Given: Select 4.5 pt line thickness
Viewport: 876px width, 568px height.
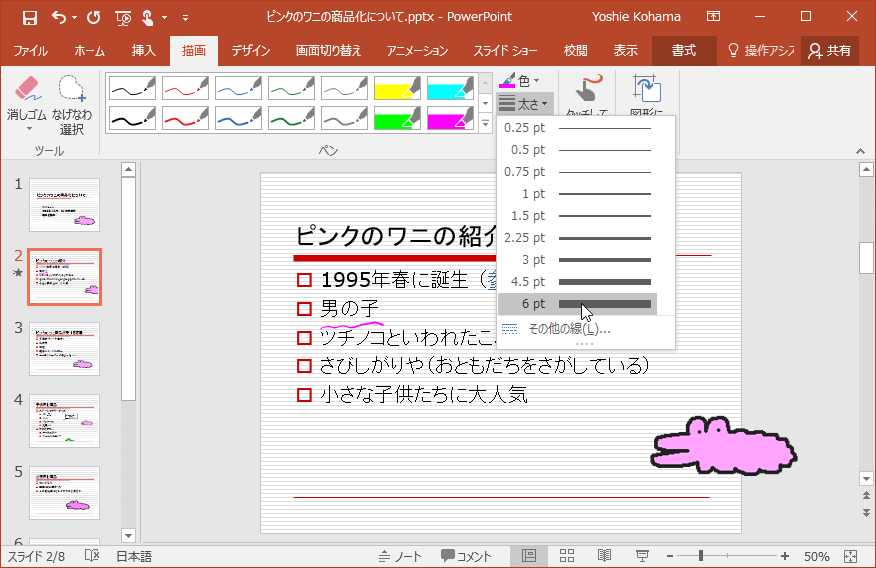Looking at the screenshot, I should (x=577, y=281).
